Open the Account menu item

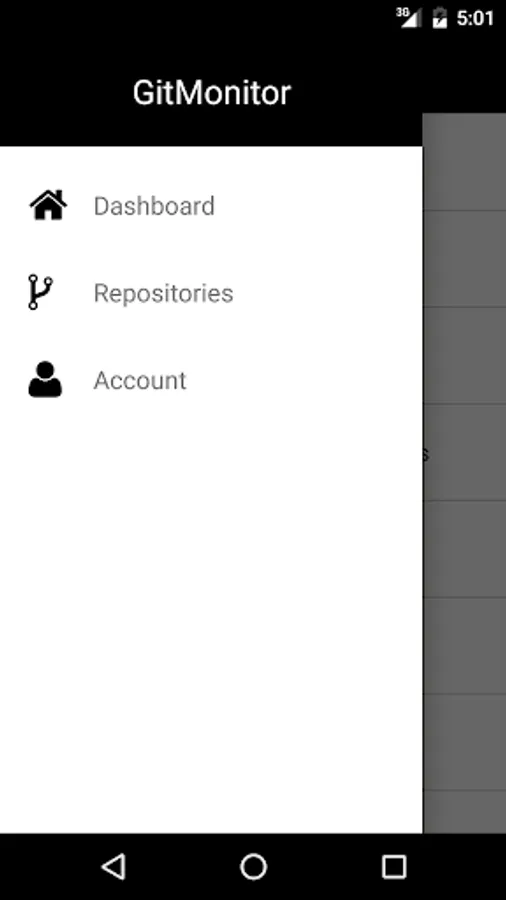211,380
